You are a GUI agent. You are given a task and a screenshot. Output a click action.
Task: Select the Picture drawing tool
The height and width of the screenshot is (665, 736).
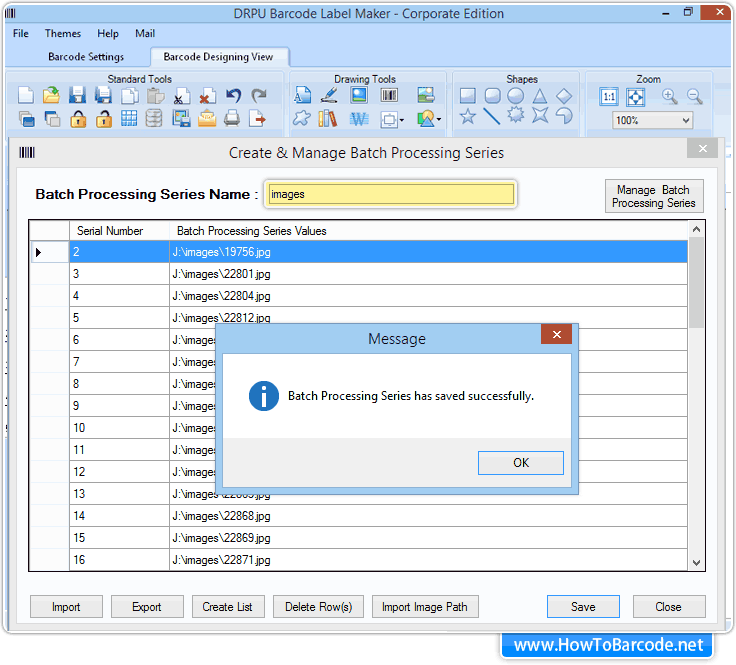pyautogui.click(x=359, y=95)
